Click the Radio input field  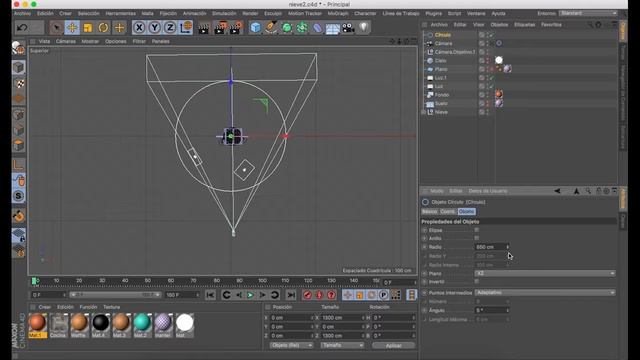click(x=490, y=247)
